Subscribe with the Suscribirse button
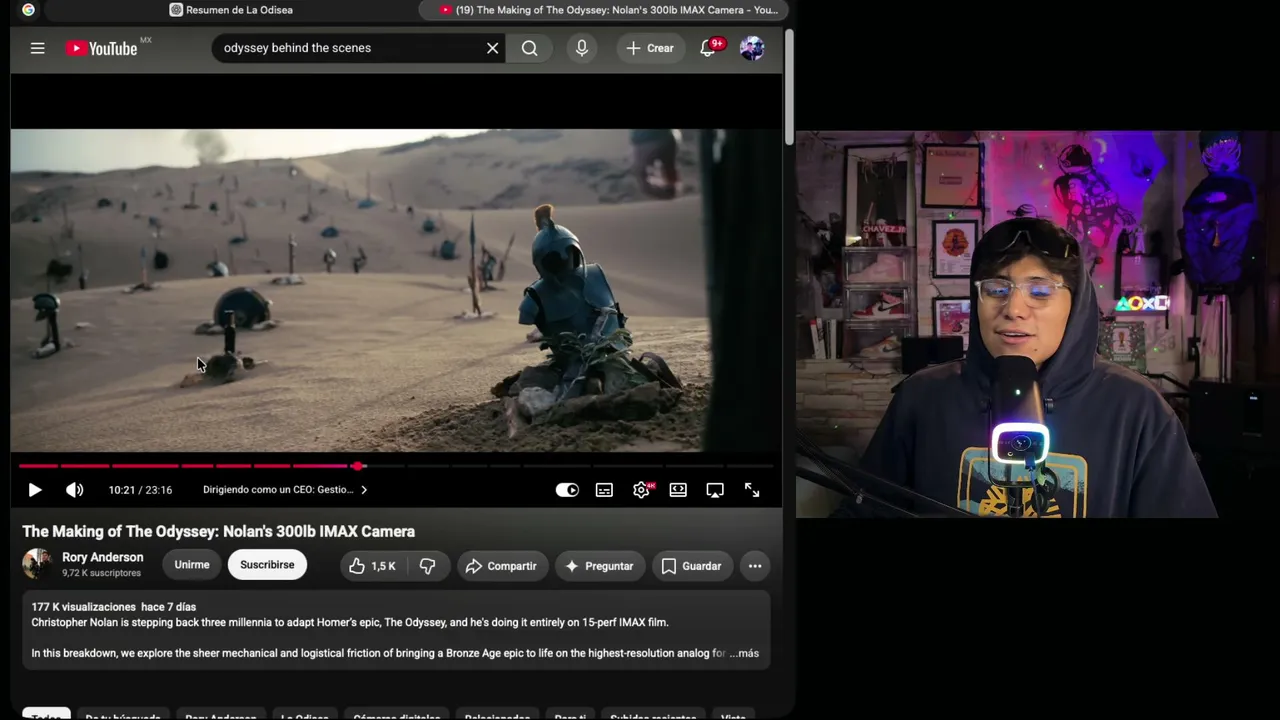 pyautogui.click(x=267, y=565)
